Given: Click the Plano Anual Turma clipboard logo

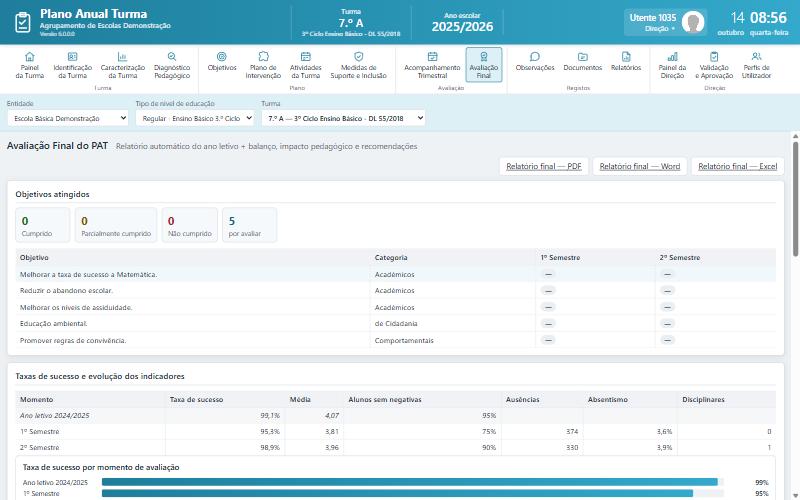Looking at the screenshot, I should [x=23, y=22].
